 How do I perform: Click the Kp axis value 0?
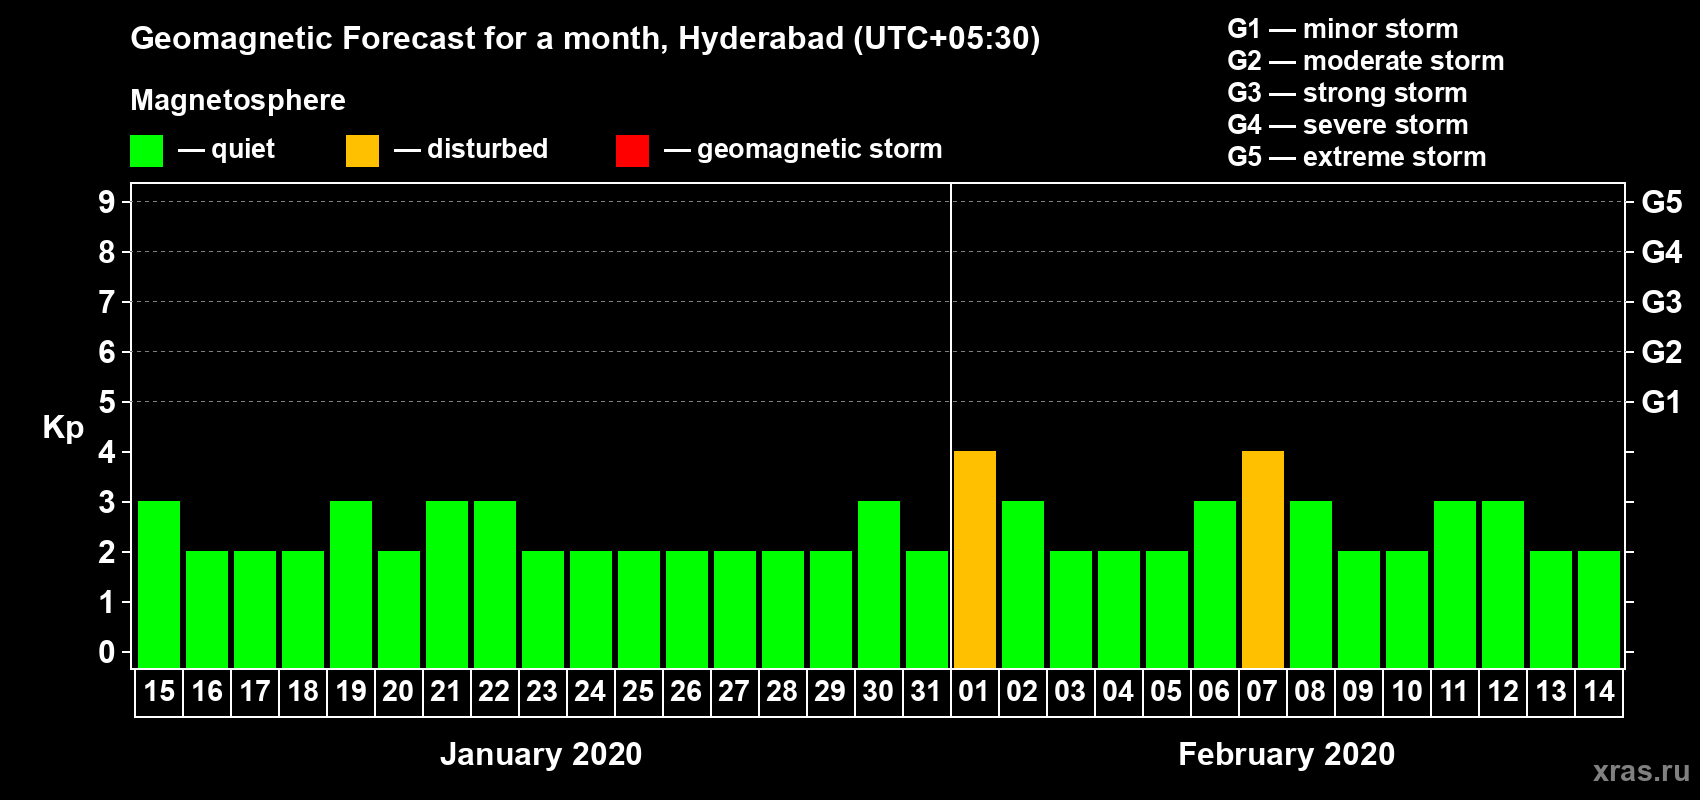pos(107,652)
